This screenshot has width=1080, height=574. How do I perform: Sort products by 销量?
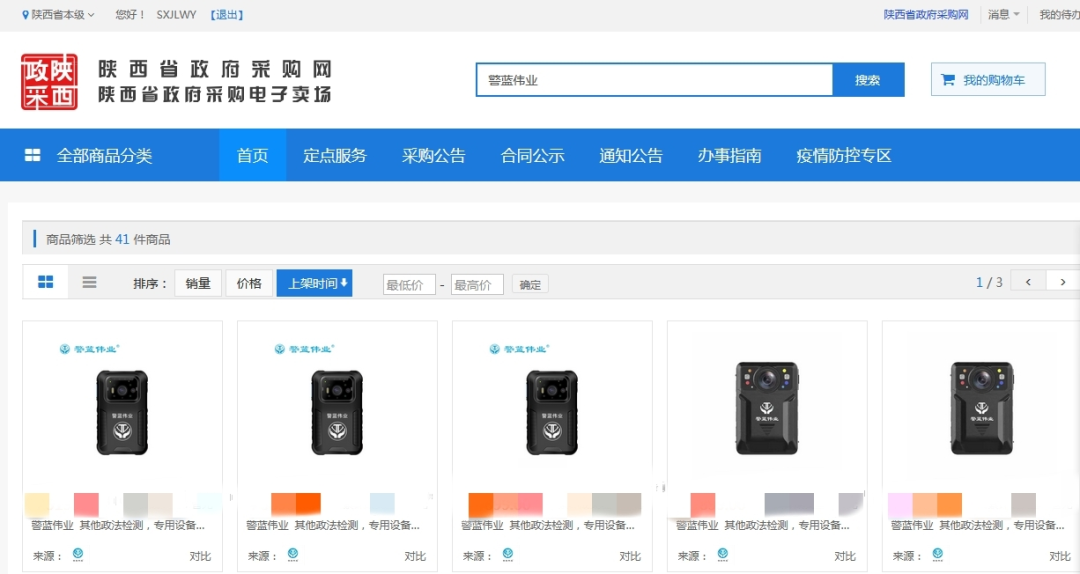click(x=198, y=283)
